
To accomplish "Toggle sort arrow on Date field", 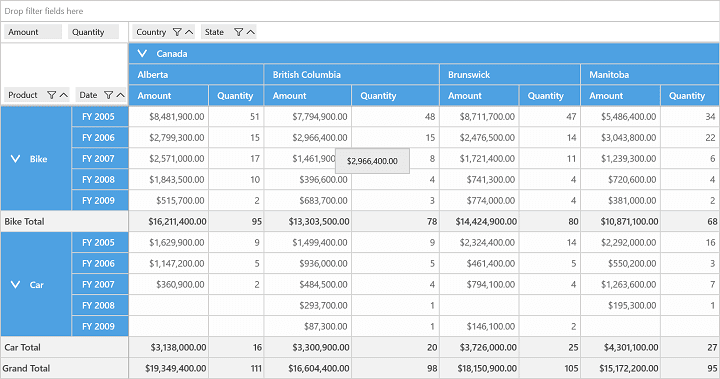I will [120, 95].
